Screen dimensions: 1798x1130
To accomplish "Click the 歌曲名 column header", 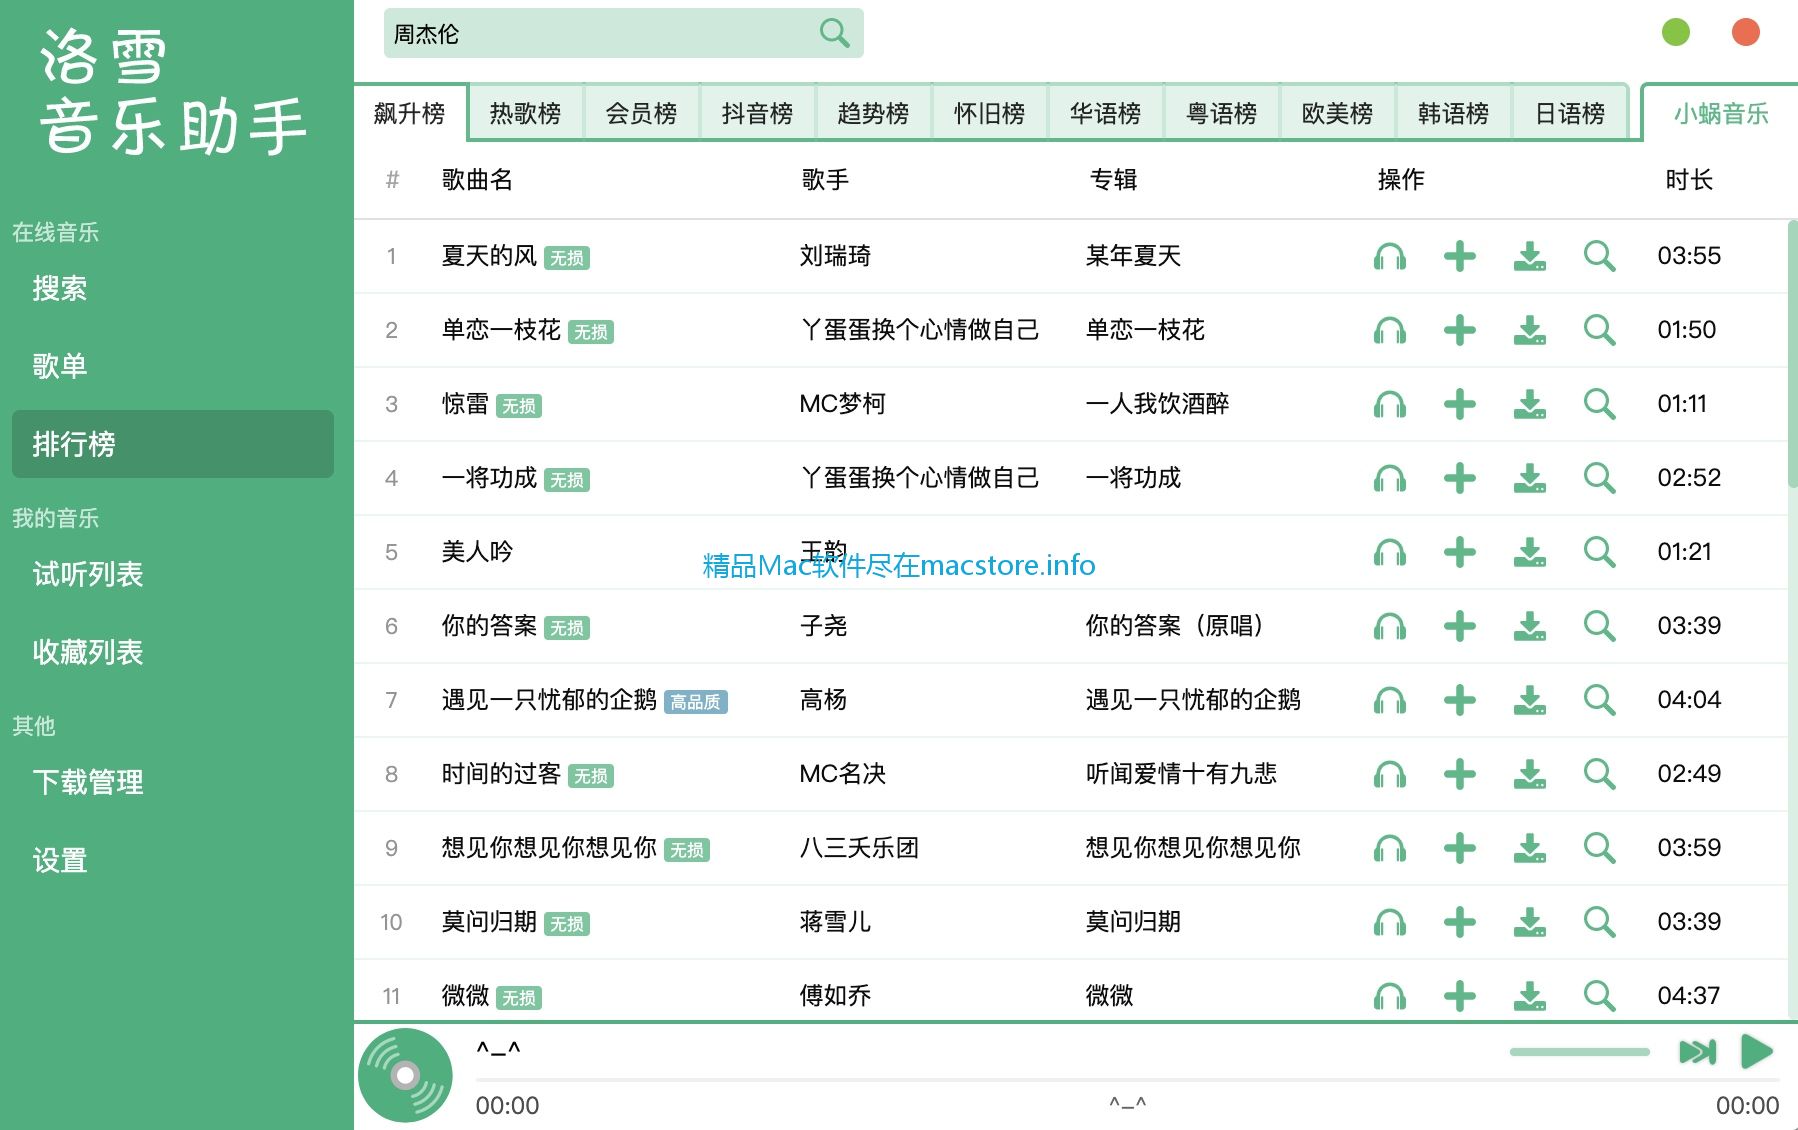I will [x=477, y=180].
